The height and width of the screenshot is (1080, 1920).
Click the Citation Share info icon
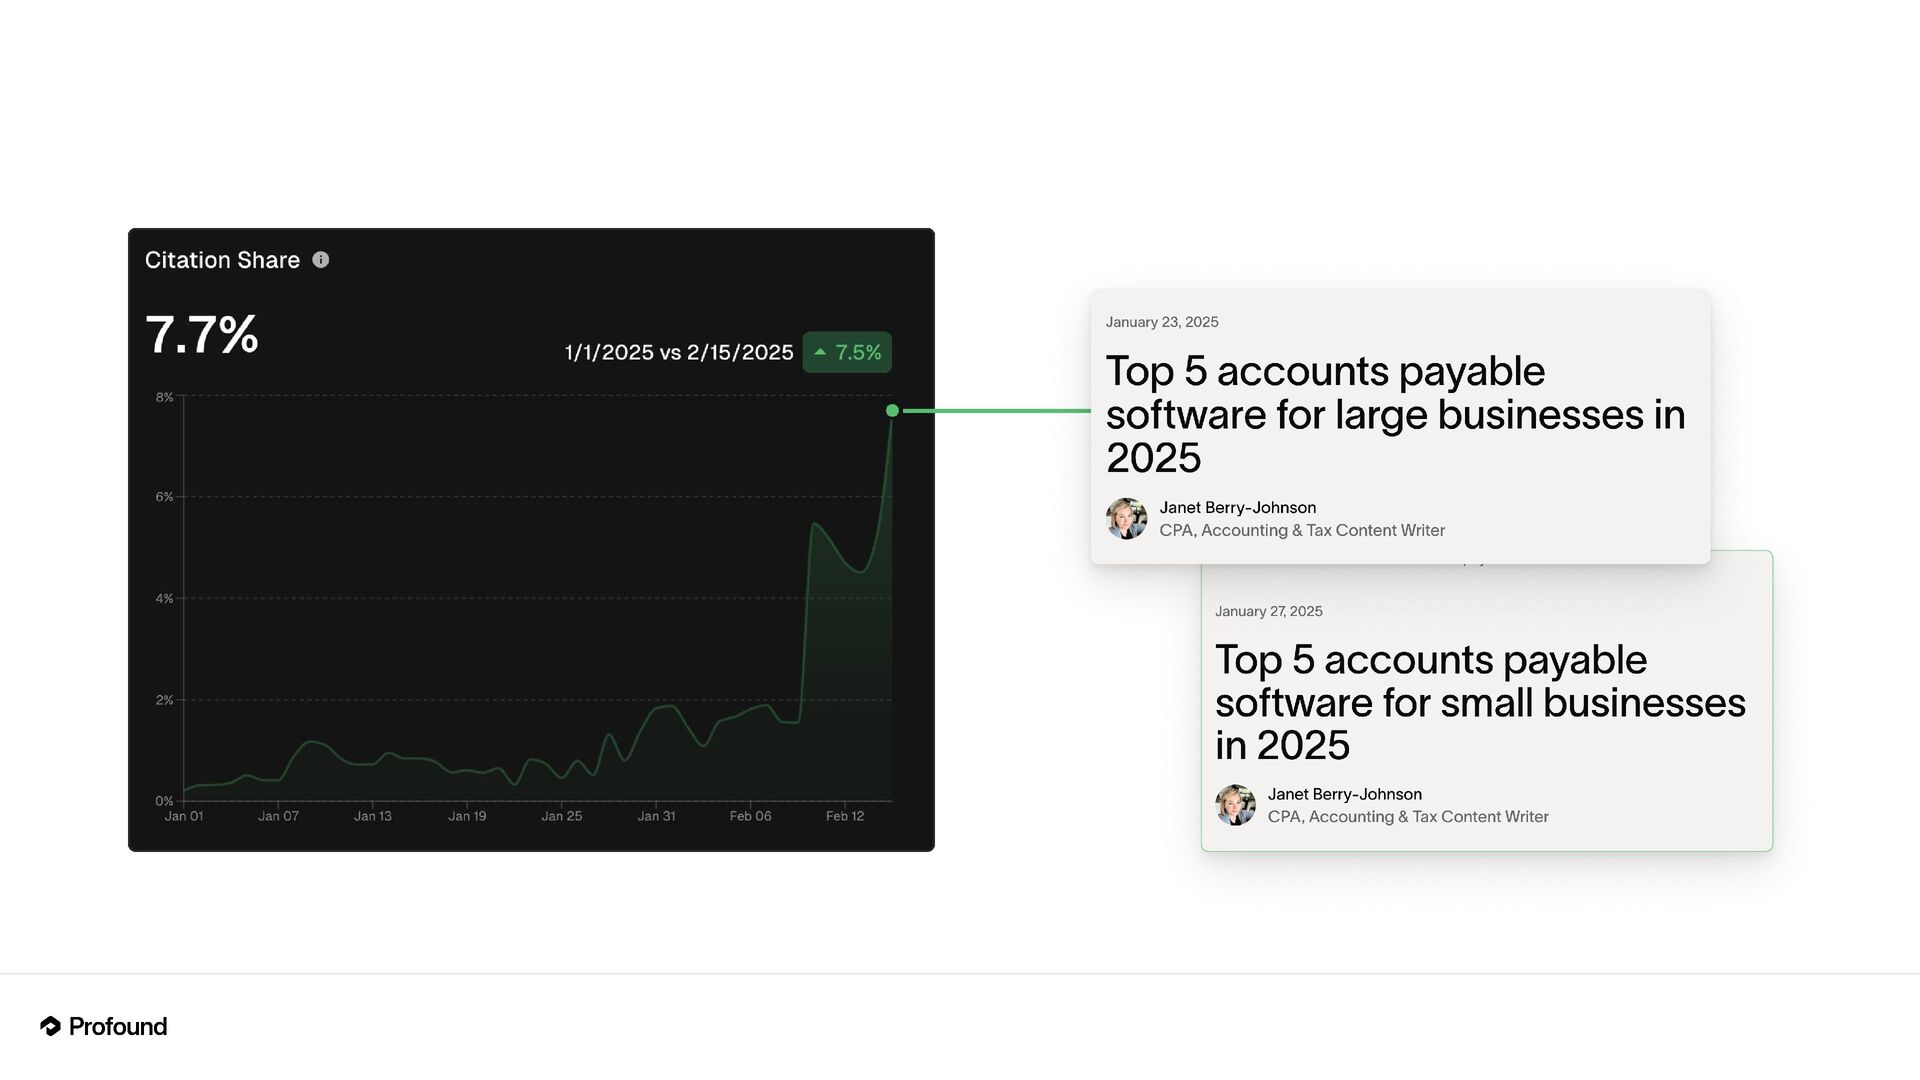(x=320, y=260)
